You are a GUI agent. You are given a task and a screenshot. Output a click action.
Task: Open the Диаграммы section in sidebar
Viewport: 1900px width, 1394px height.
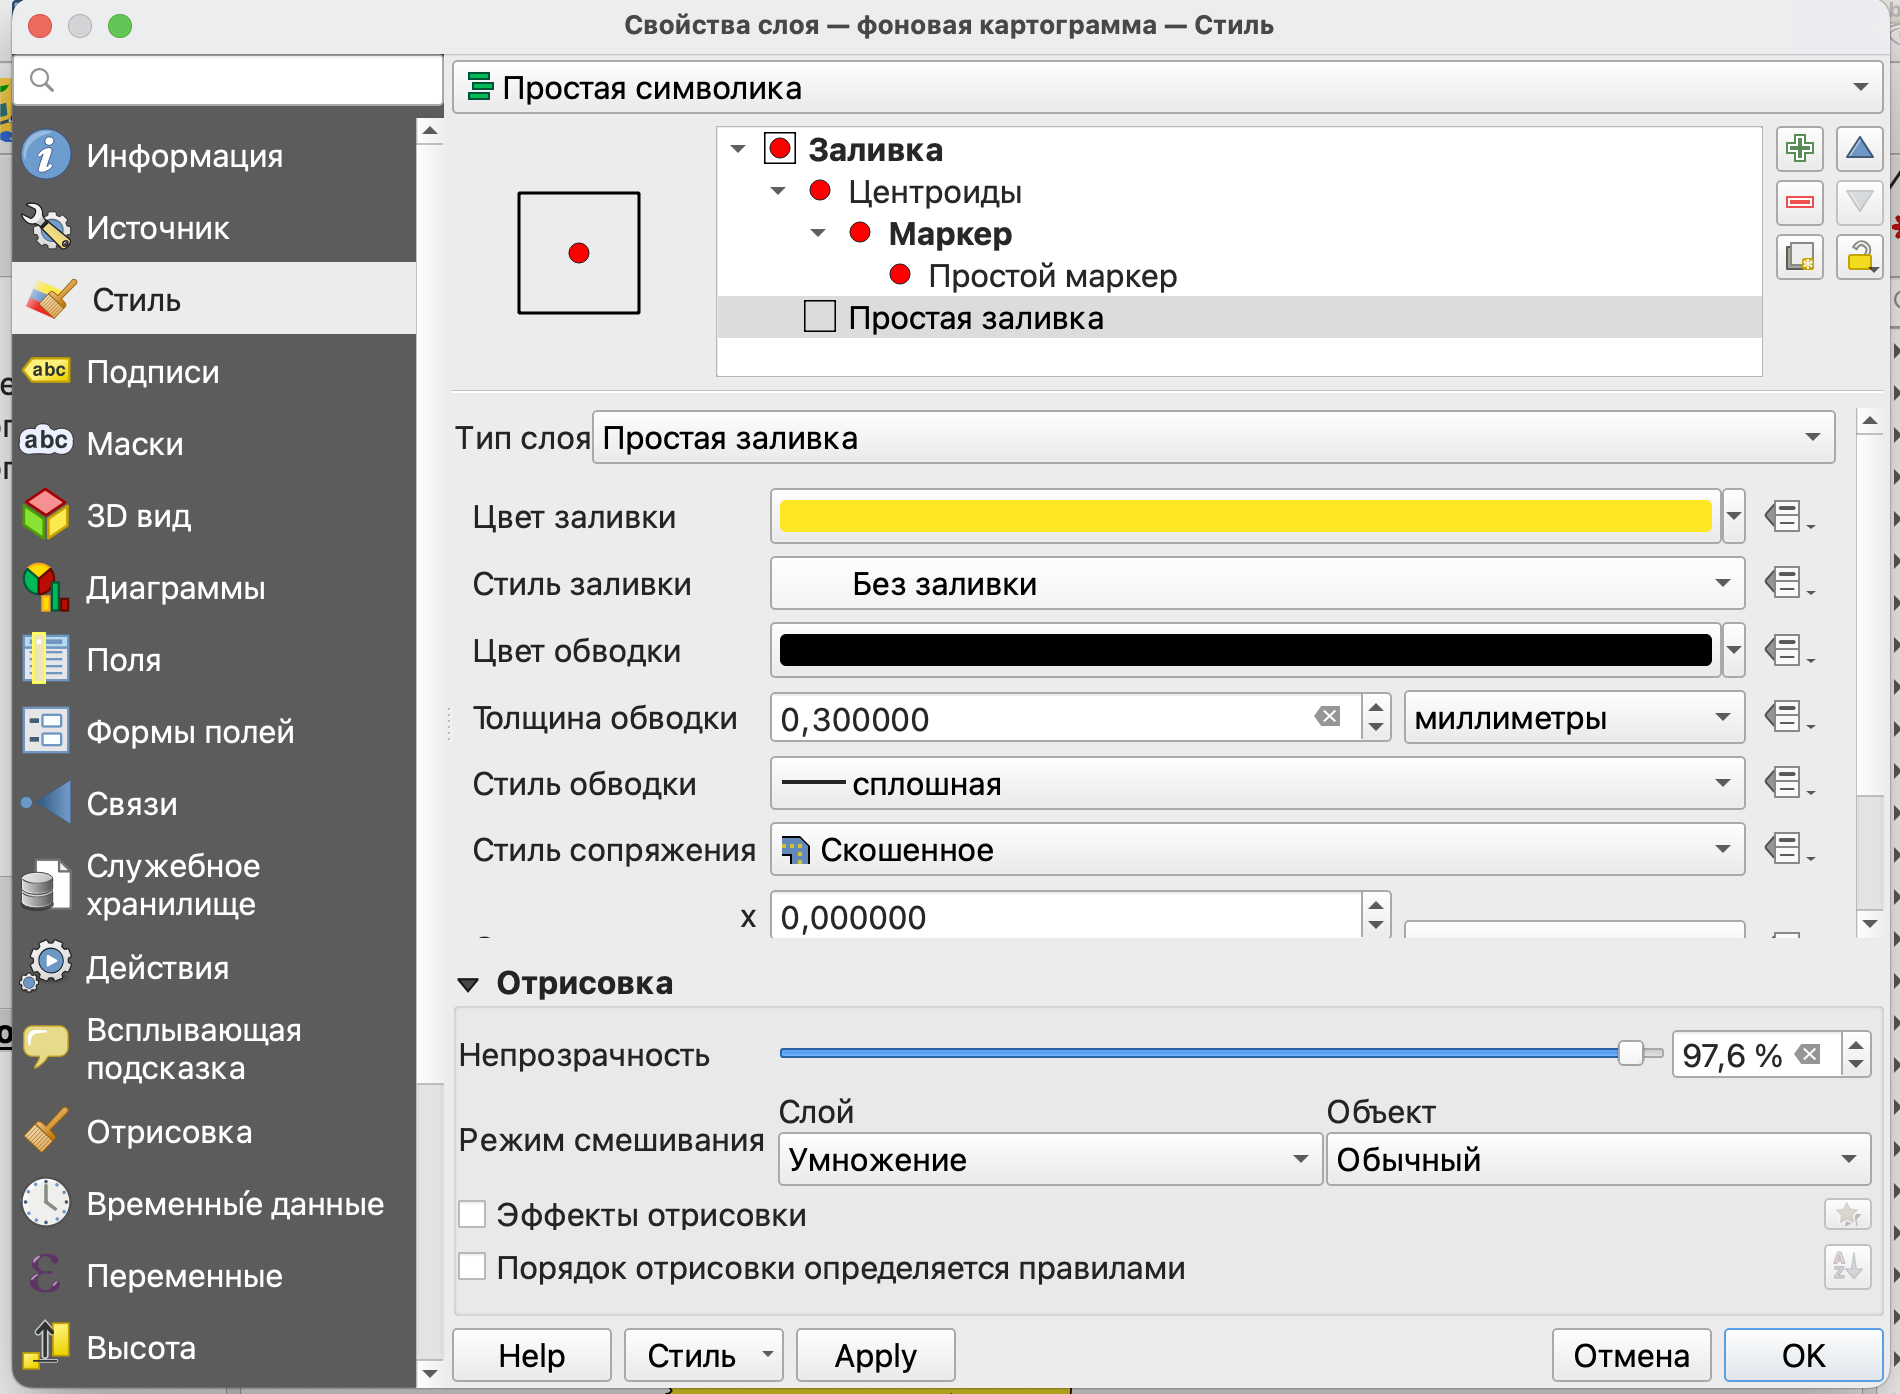(x=175, y=588)
